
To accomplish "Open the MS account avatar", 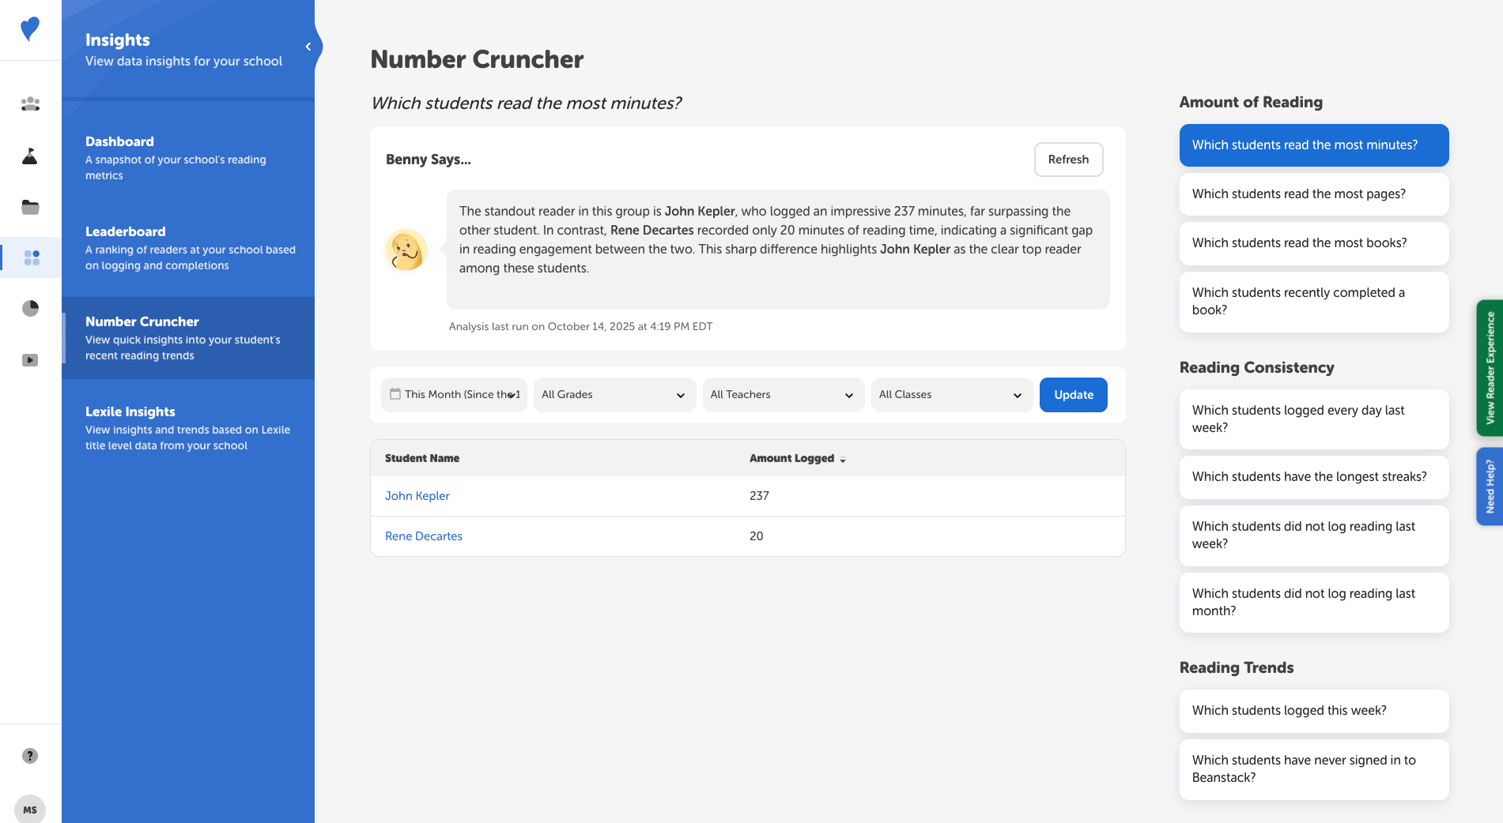I will coord(29,809).
